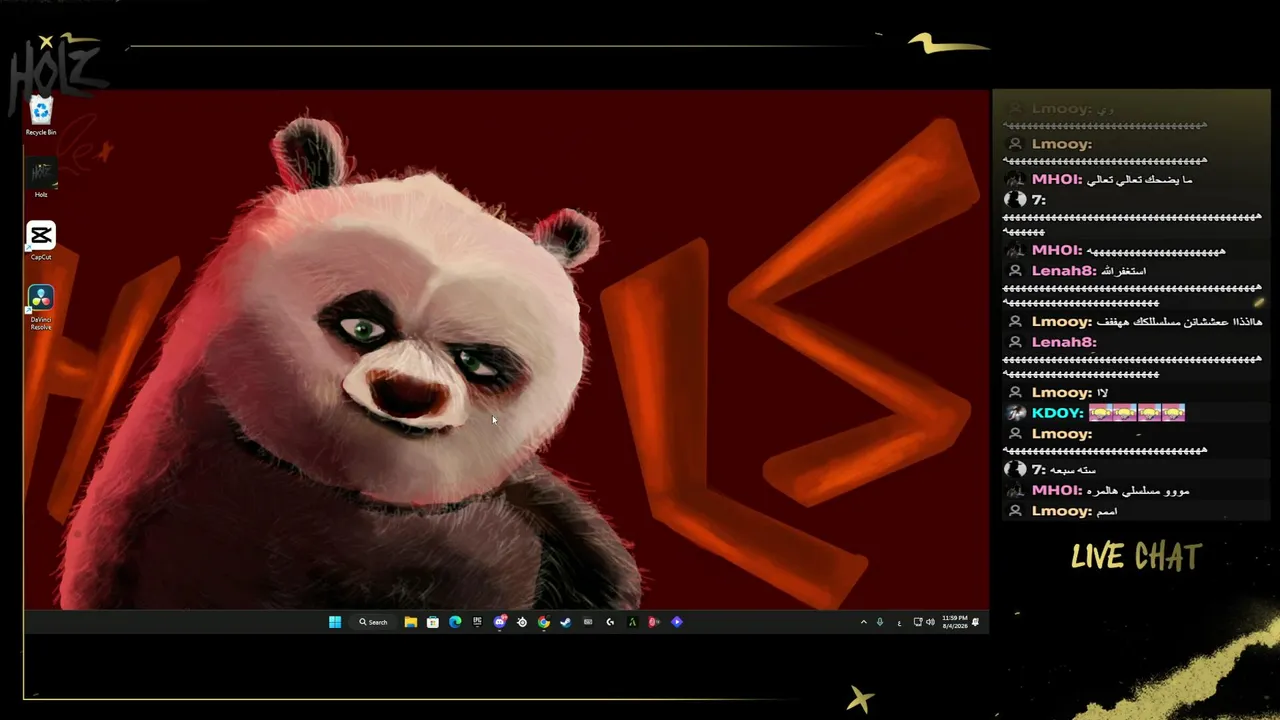
Task: Open Steam from the taskbar
Action: click(565, 622)
